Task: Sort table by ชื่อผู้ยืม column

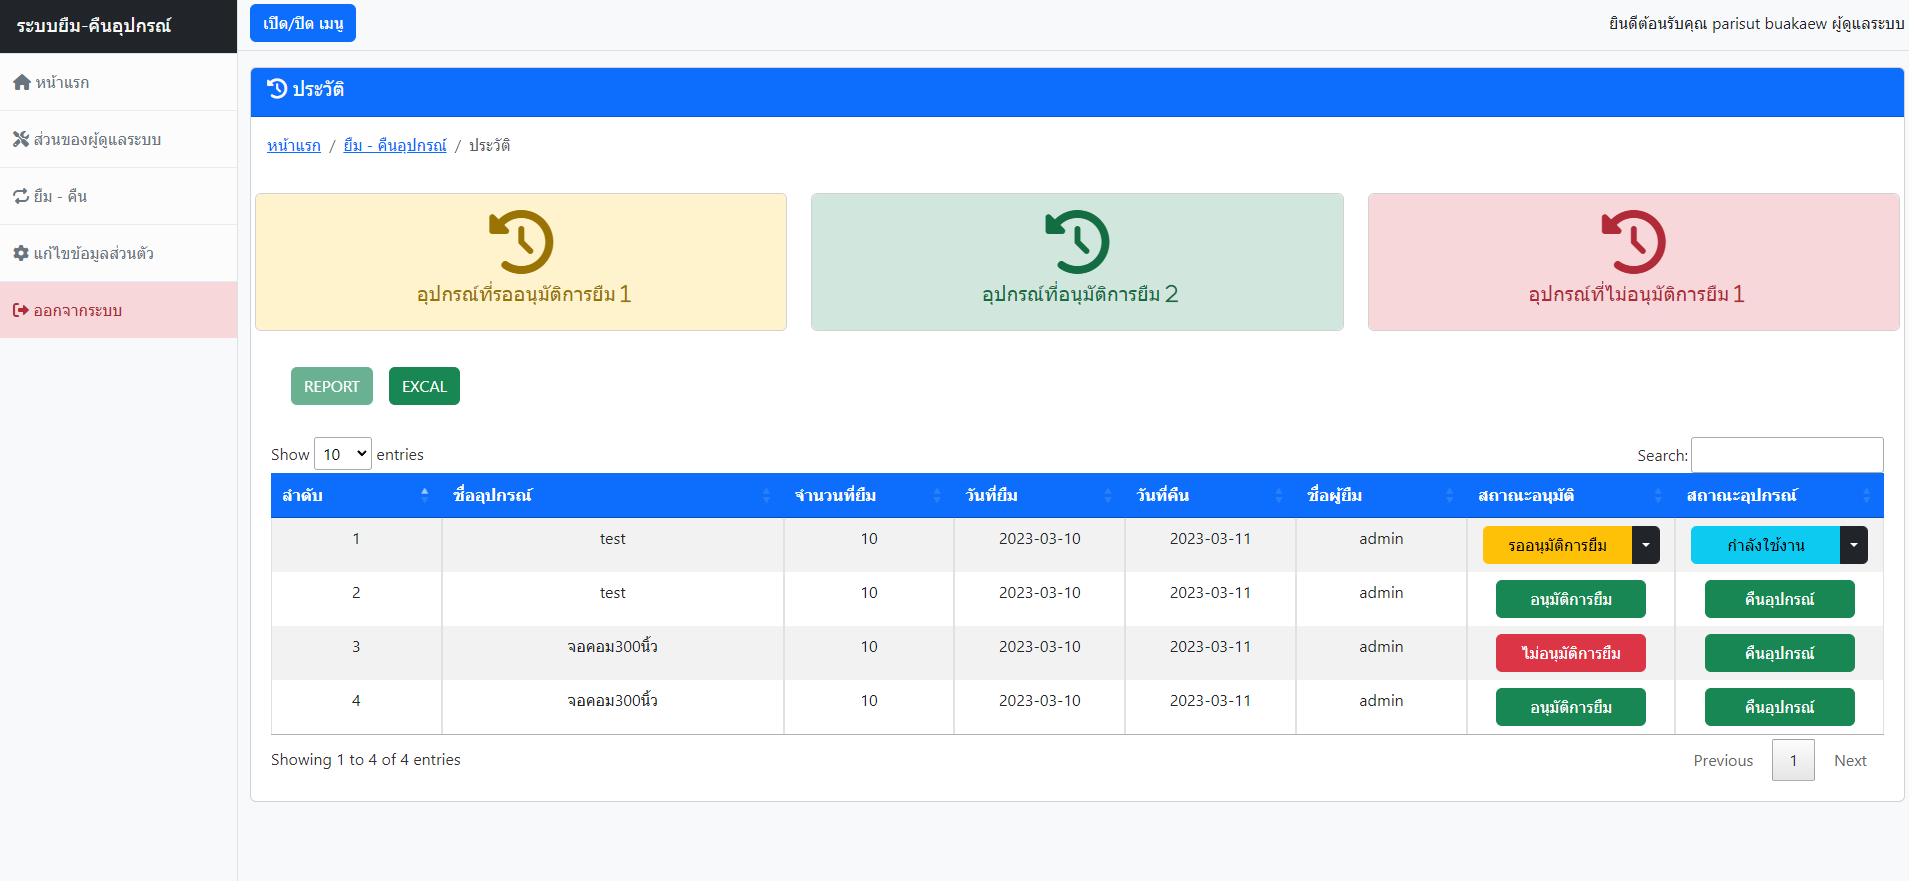Action: [1381, 495]
